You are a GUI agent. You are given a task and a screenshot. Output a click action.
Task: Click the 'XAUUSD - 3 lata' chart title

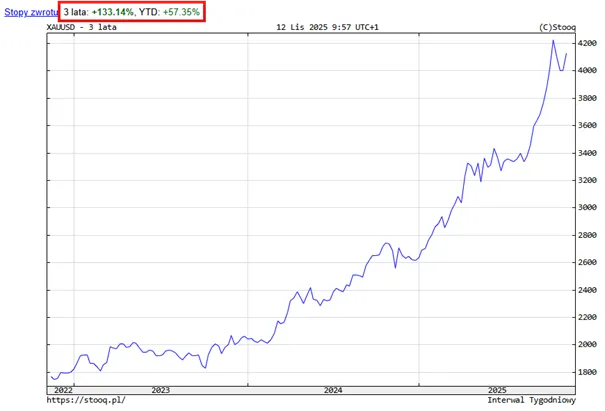pyautogui.click(x=81, y=27)
